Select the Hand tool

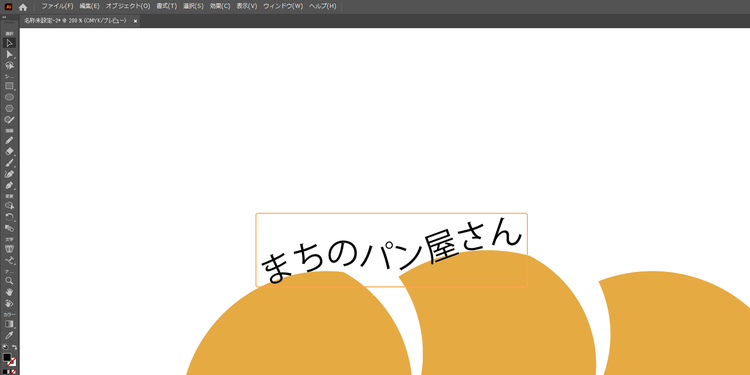(9, 292)
